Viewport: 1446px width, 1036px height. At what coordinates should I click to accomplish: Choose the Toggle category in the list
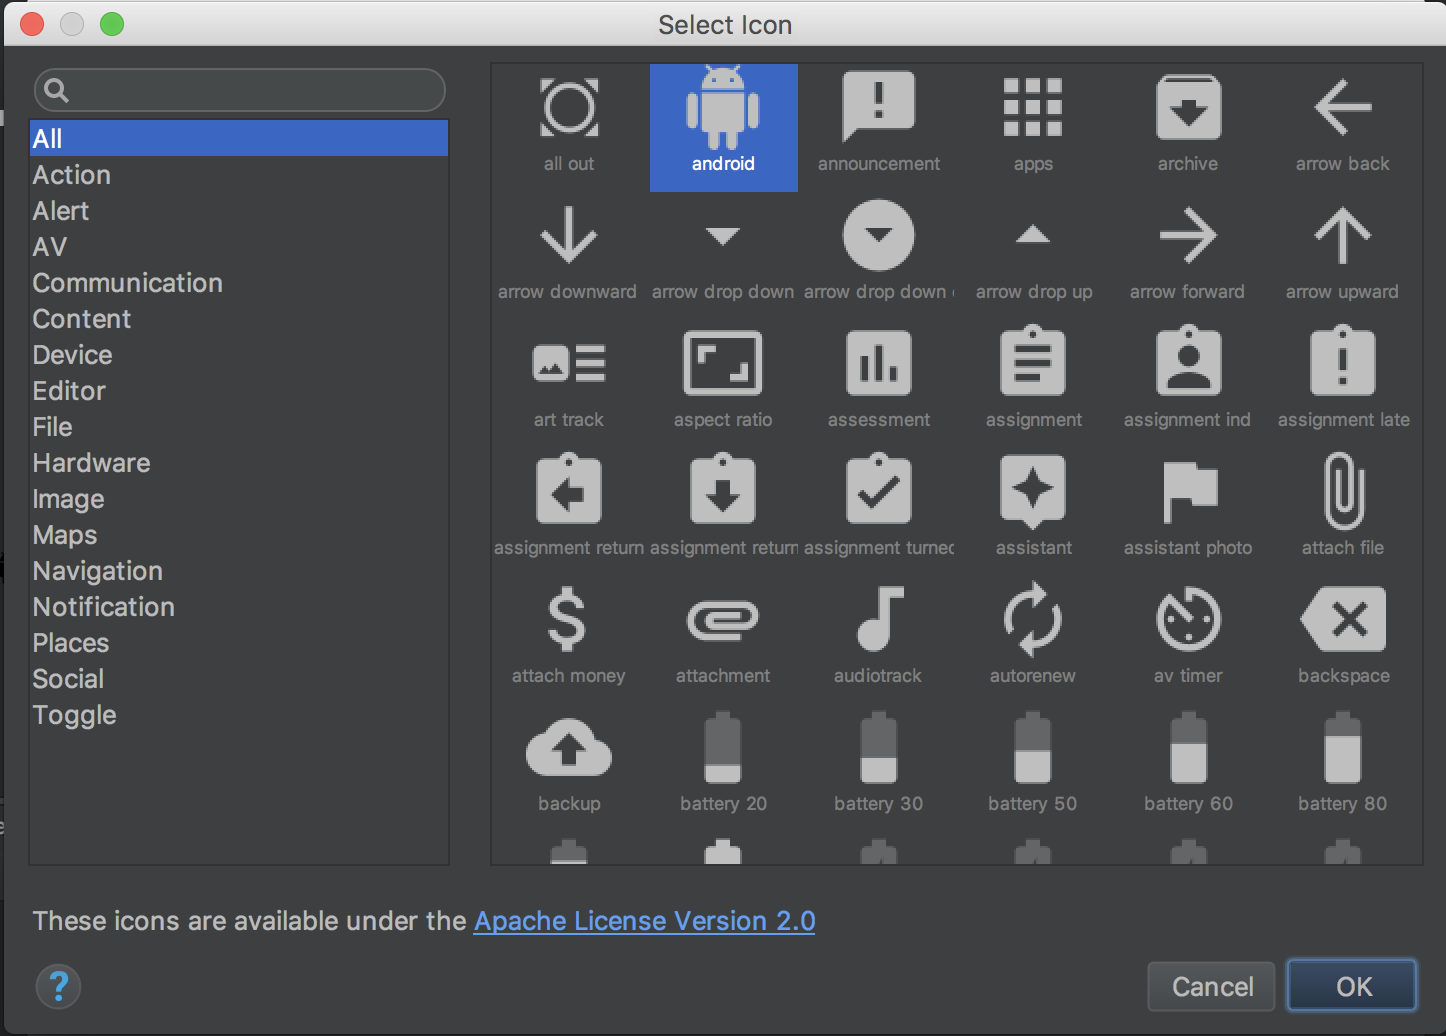tap(74, 715)
